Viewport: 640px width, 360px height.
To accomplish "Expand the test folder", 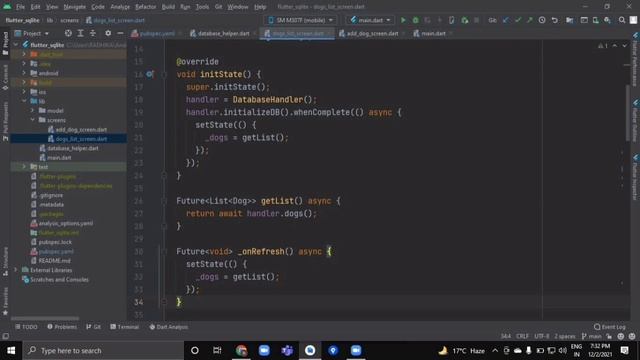I will [x=24, y=167].
